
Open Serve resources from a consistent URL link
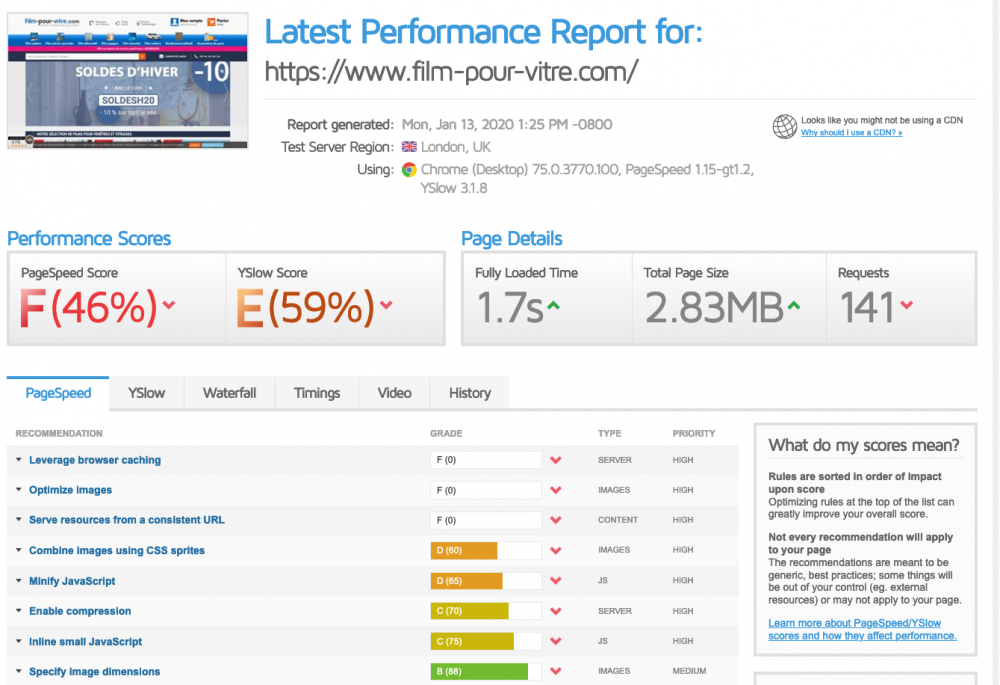[127, 520]
